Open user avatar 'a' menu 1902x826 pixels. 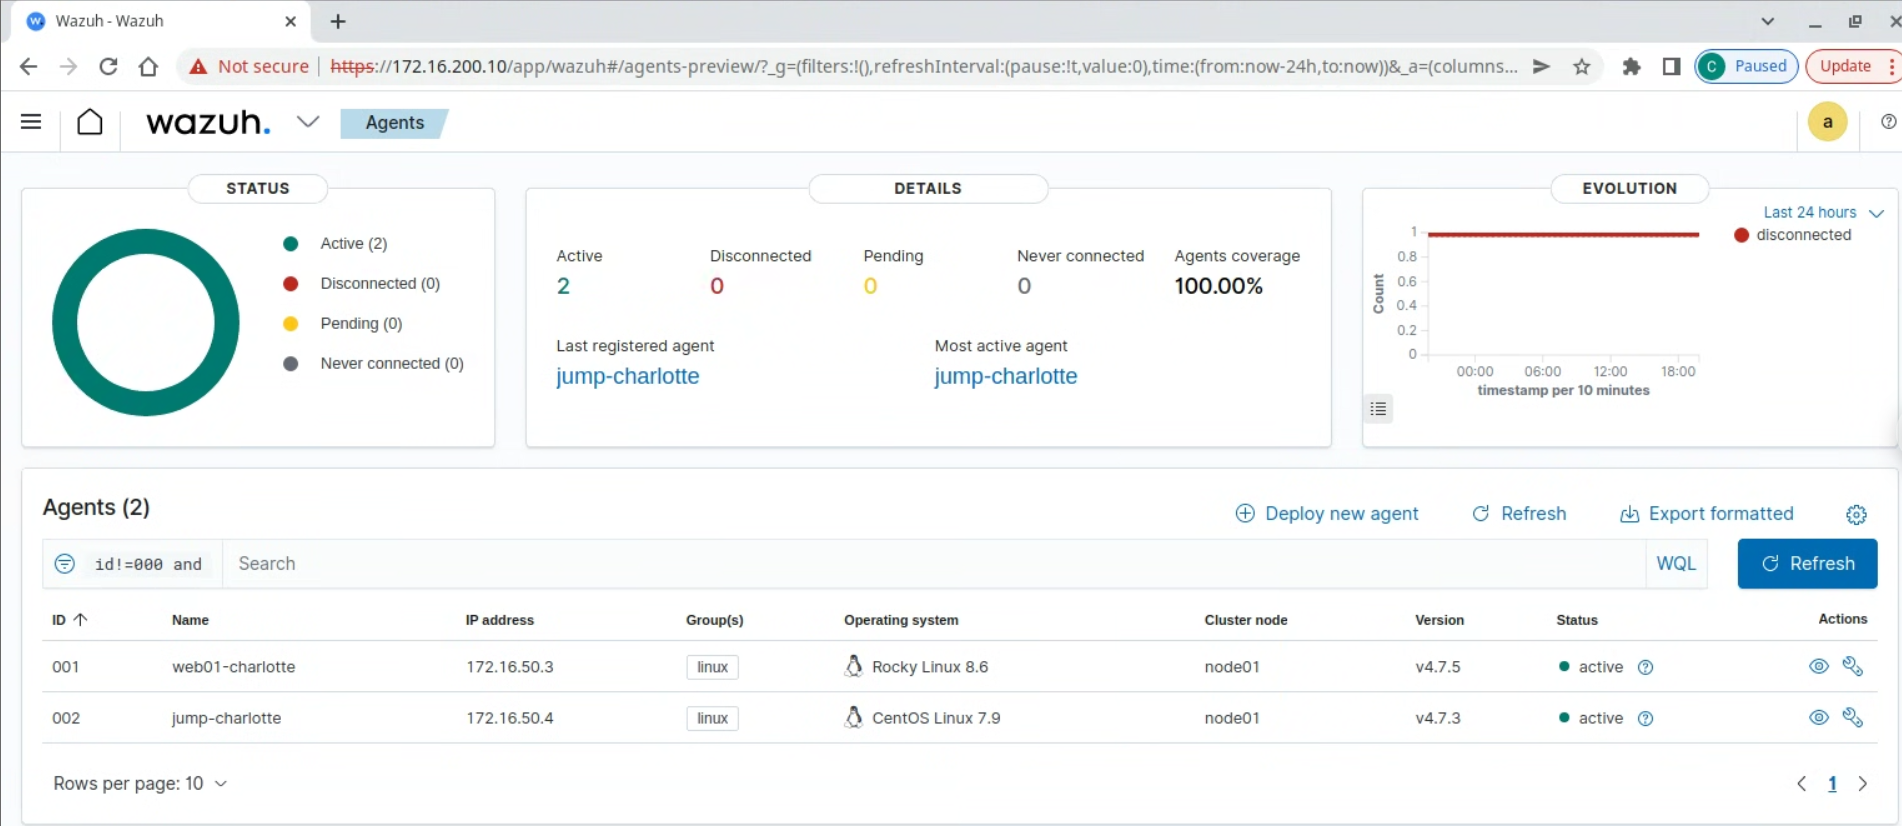click(x=1827, y=122)
